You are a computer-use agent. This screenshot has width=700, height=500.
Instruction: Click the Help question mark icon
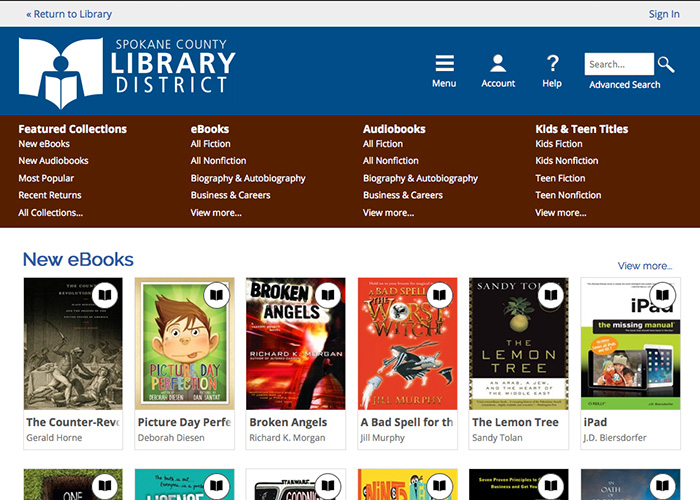click(552, 63)
